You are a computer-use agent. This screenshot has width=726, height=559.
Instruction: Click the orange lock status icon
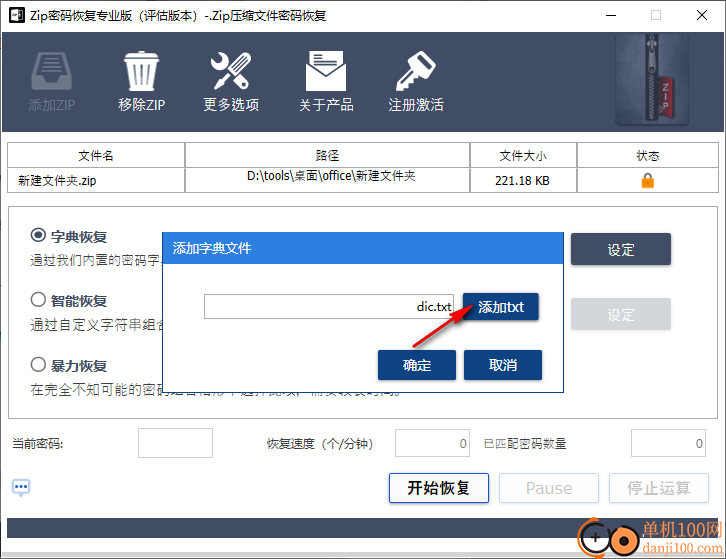[647, 180]
